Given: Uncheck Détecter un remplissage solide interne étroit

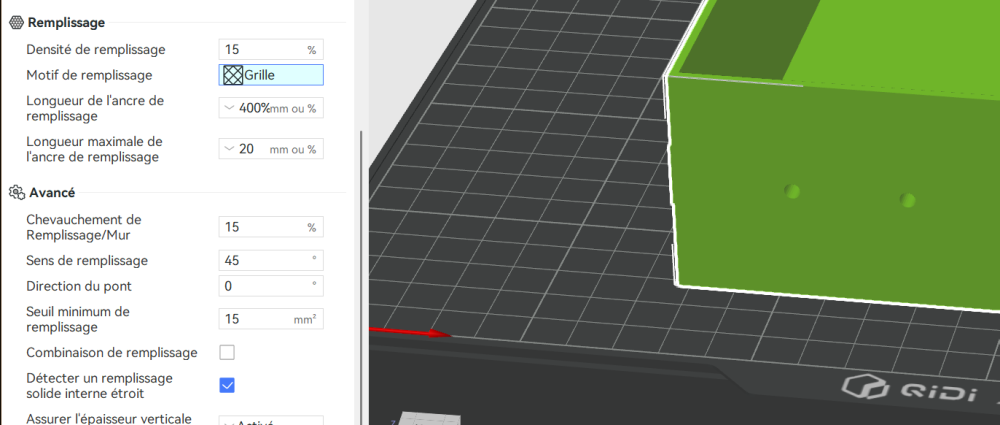Looking at the screenshot, I should [227, 385].
